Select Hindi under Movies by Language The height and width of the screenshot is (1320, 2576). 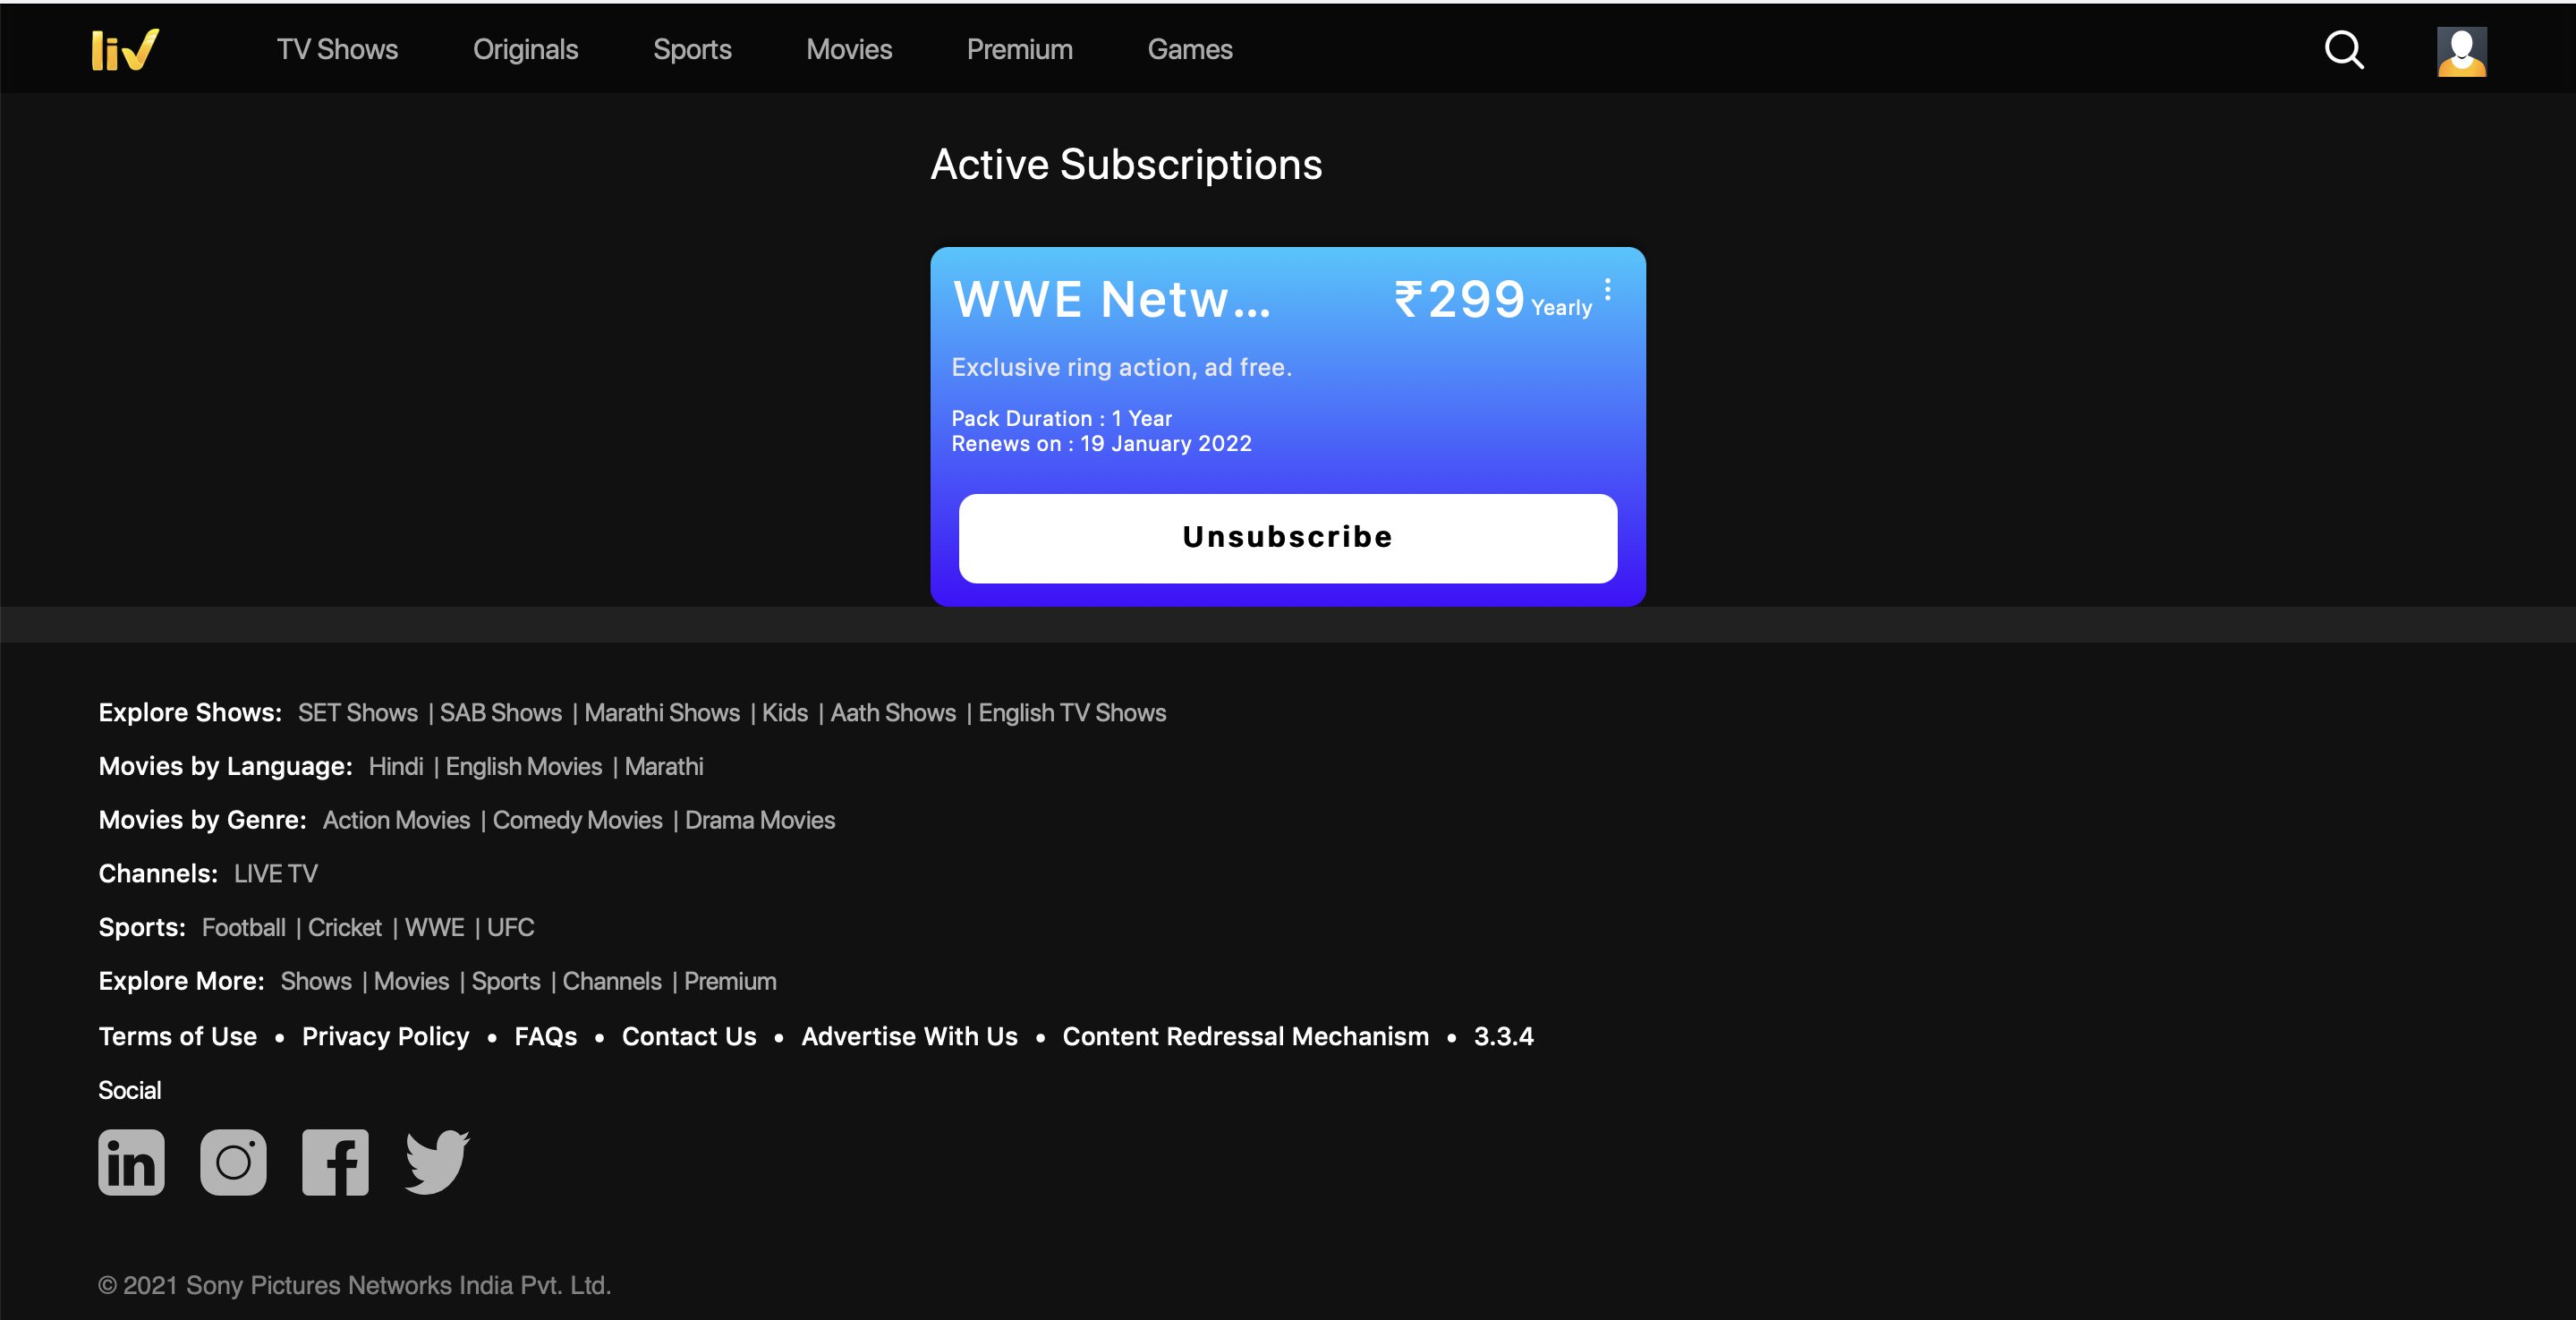pyautogui.click(x=396, y=767)
